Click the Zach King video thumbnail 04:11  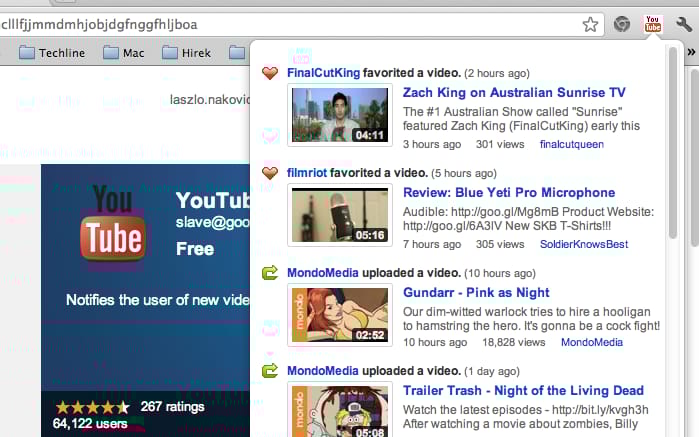340,115
